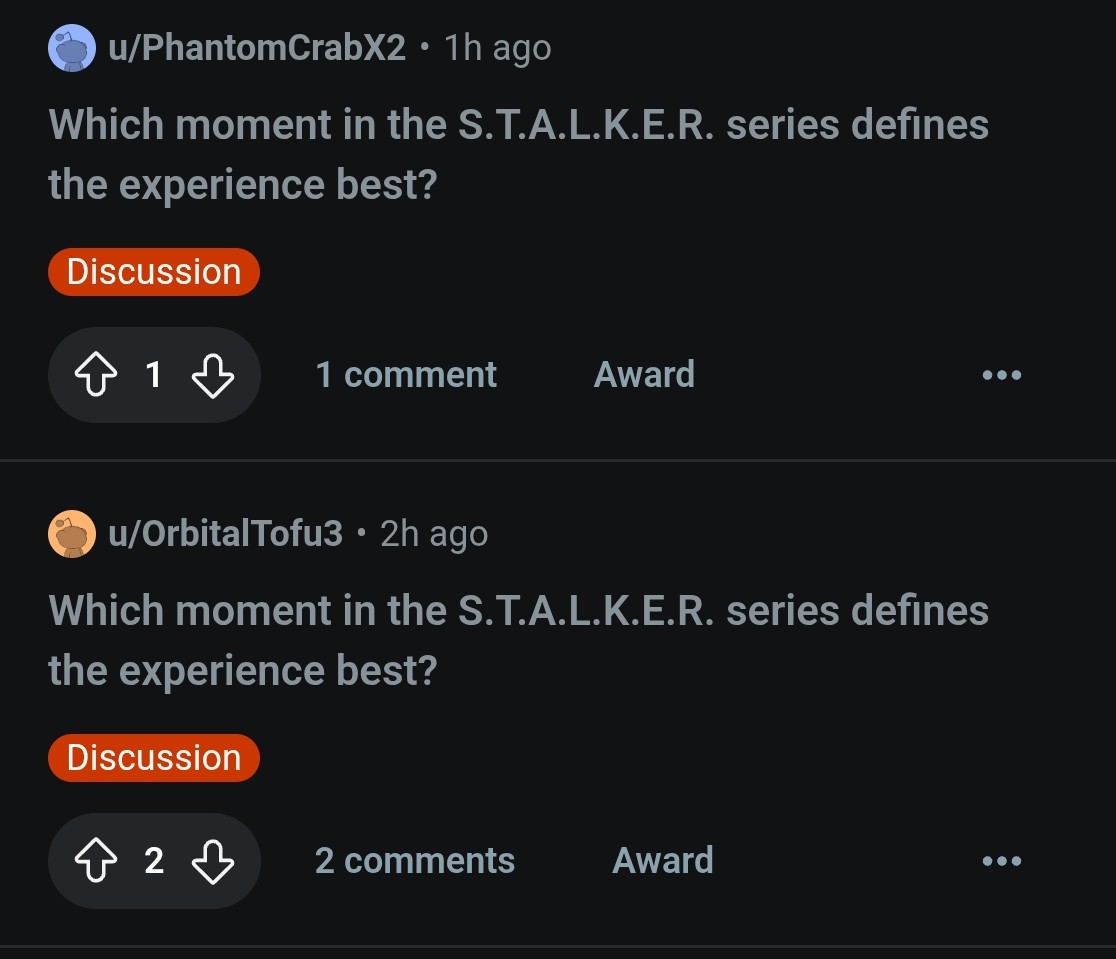
Task: Give Award to OrbitalTofu3's post
Action: [663, 861]
